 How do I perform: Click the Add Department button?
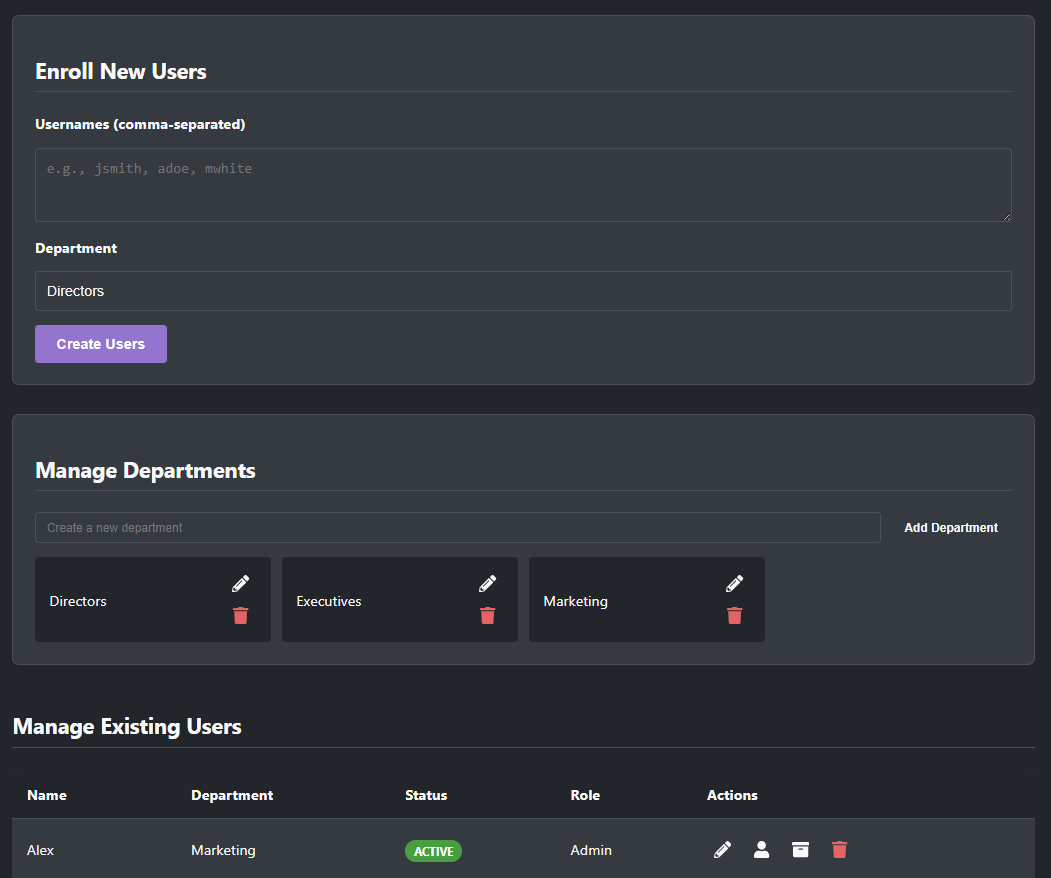pos(950,527)
